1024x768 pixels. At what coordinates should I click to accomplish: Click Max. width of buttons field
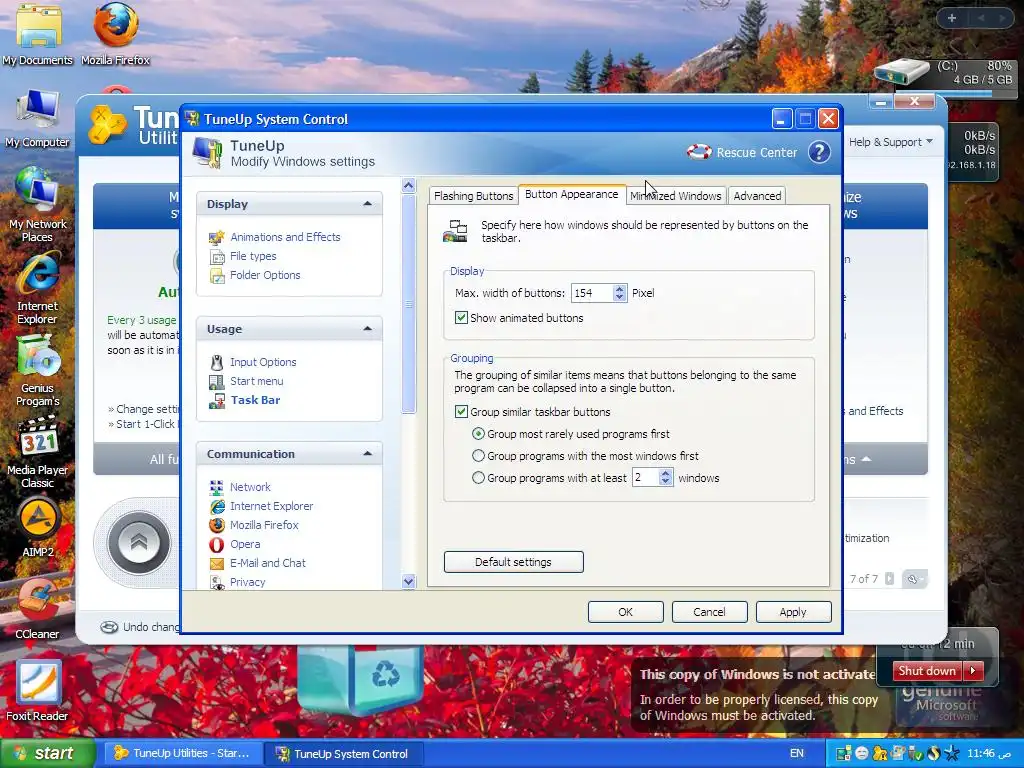592,293
